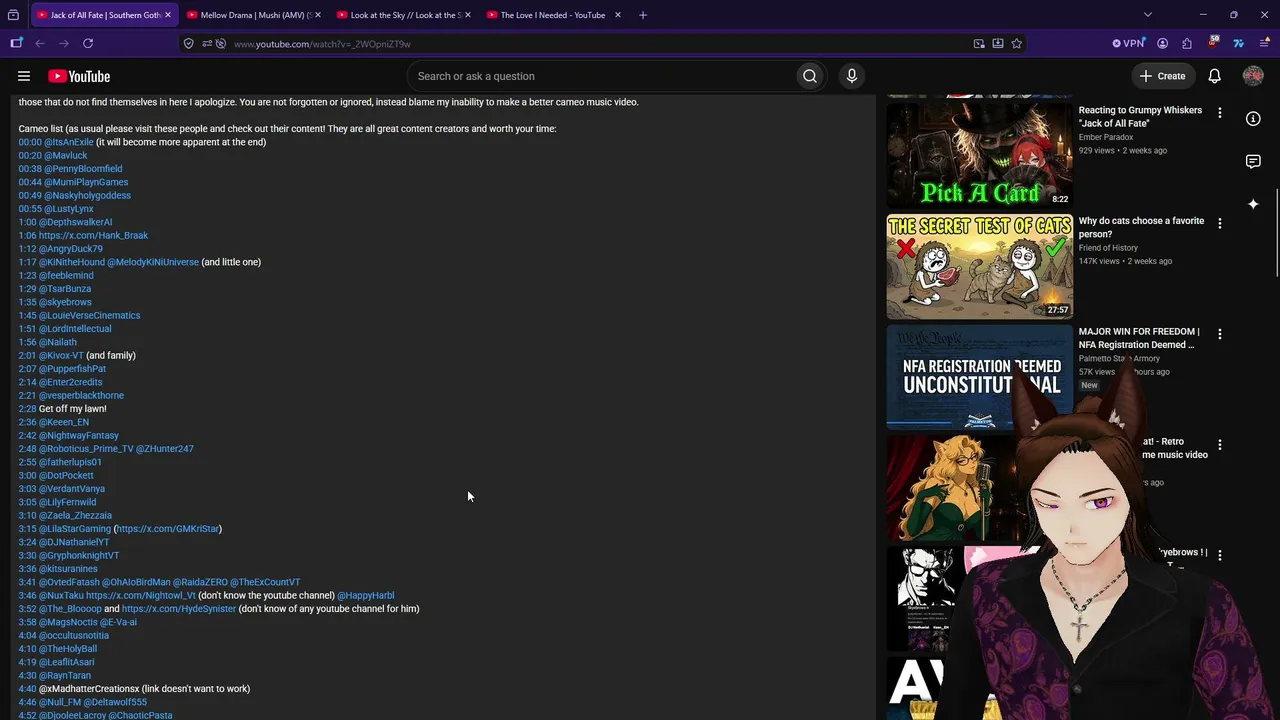This screenshot has height=720, width=1280.
Task: Click the save page download icon
Action: coord(998,43)
